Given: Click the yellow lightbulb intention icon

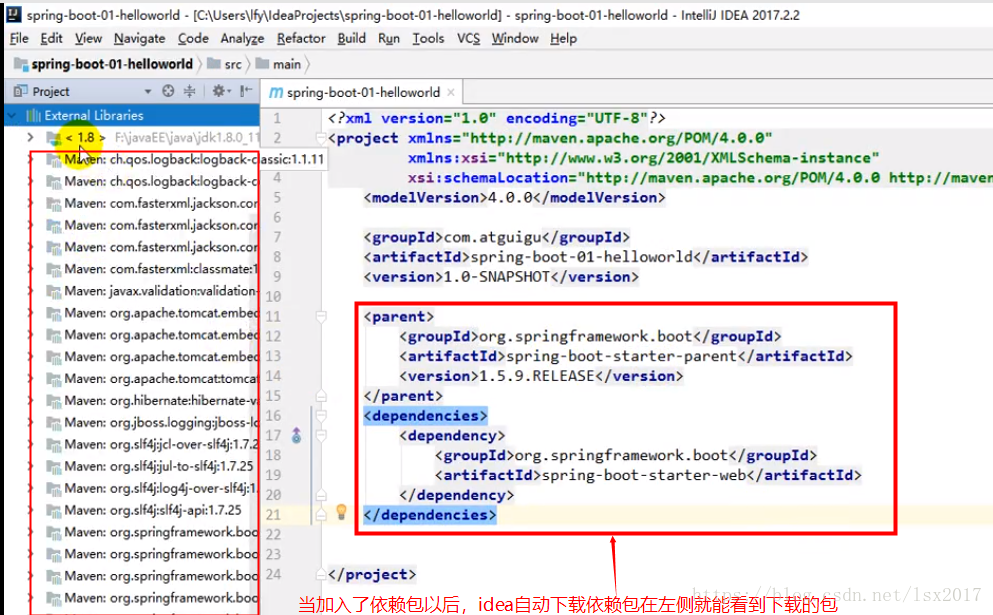Looking at the screenshot, I should pos(341,511).
